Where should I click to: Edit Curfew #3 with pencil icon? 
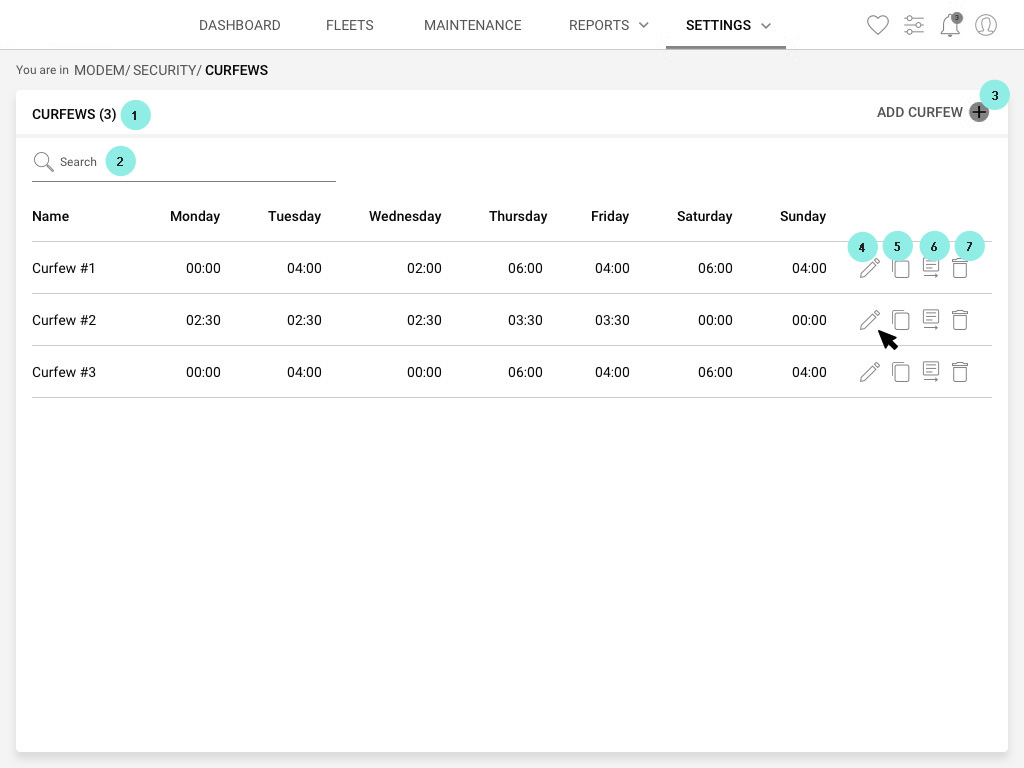[x=869, y=372]
